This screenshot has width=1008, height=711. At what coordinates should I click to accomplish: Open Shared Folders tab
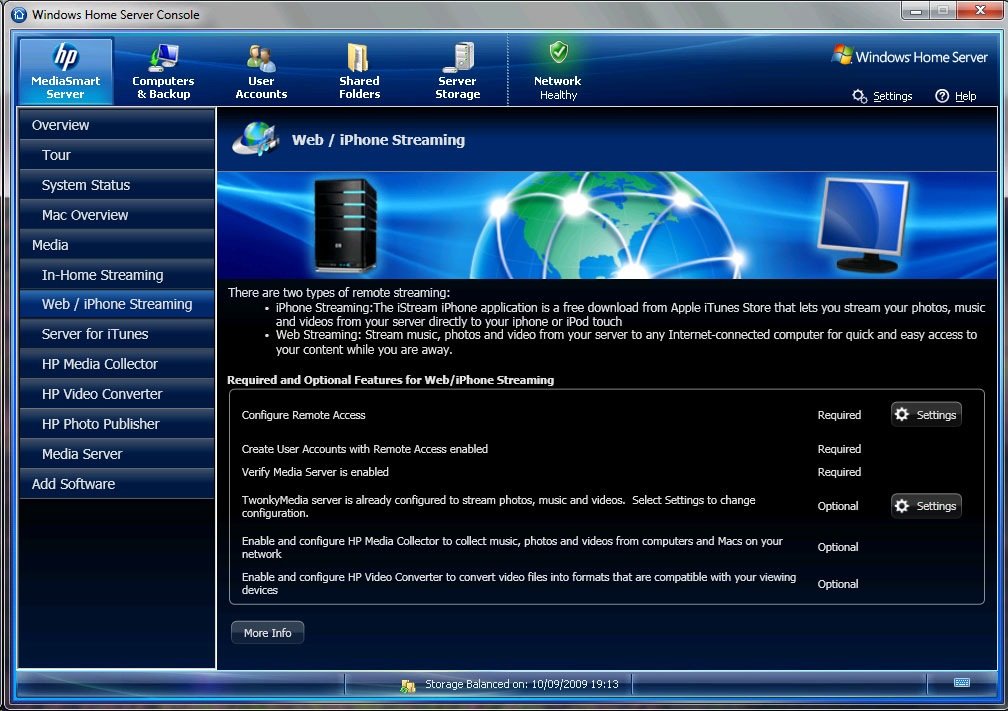pos(359,71)
